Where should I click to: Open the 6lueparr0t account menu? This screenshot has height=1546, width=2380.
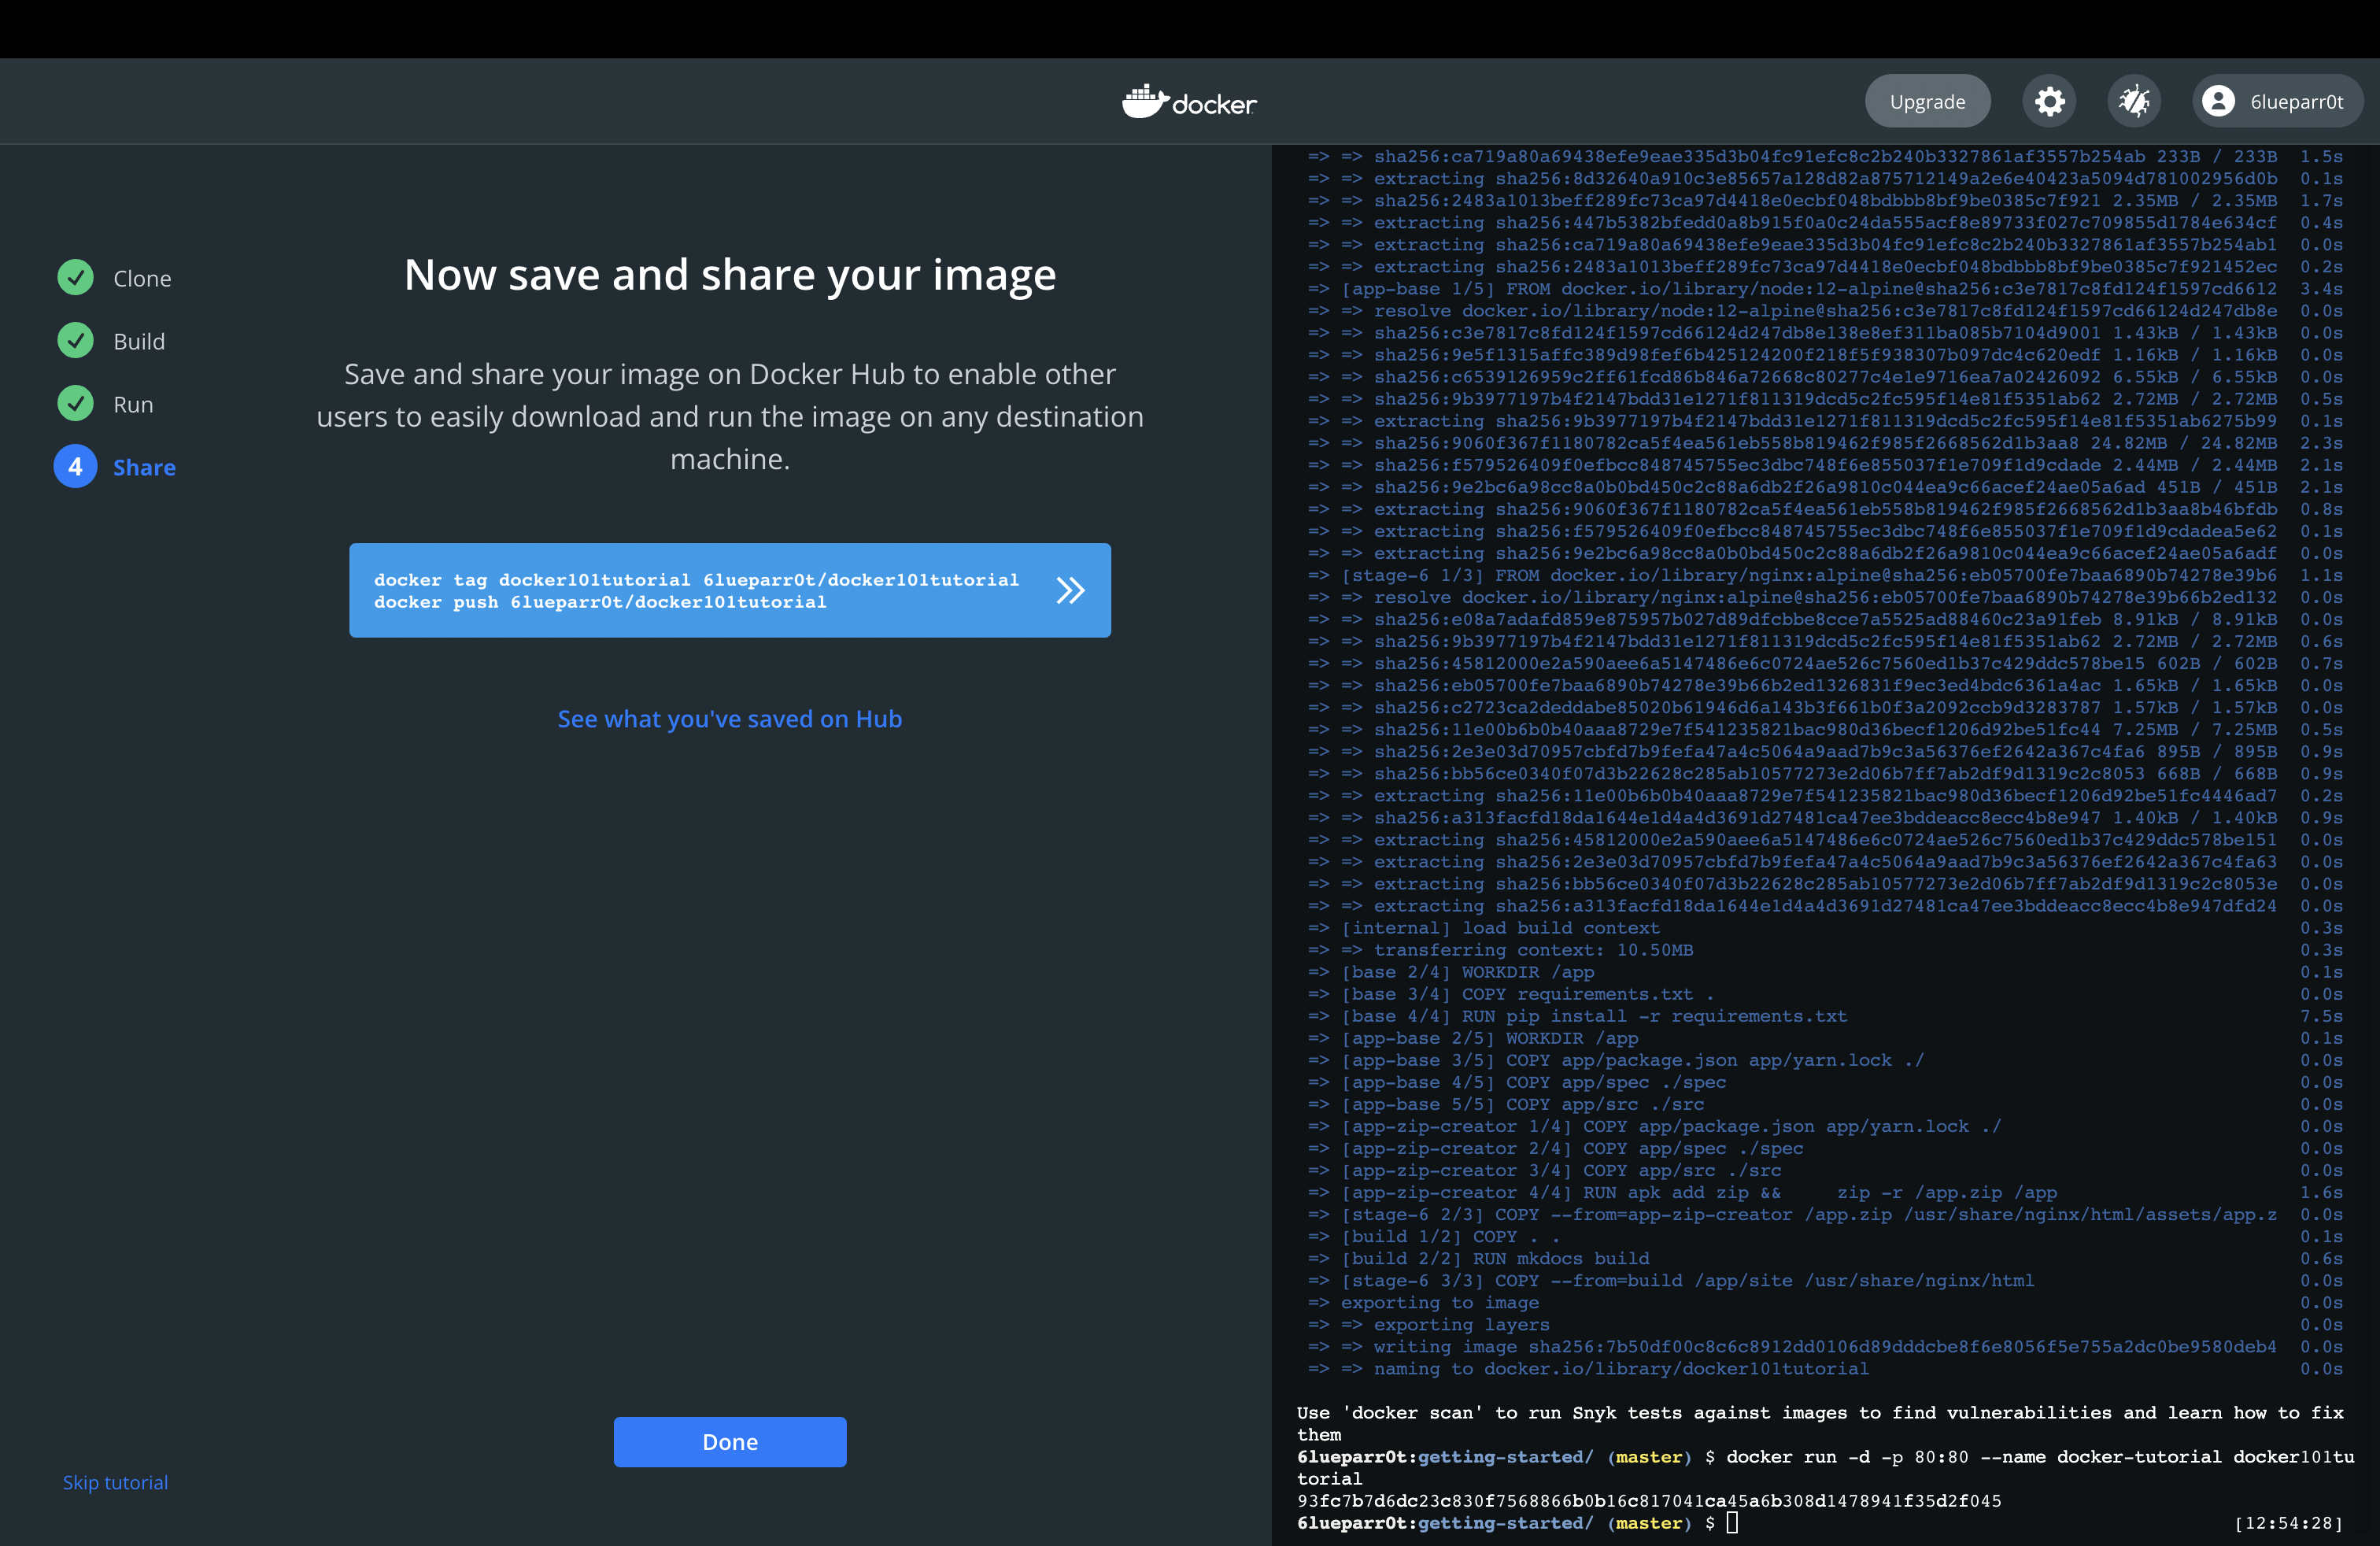tap(2295, 101)
